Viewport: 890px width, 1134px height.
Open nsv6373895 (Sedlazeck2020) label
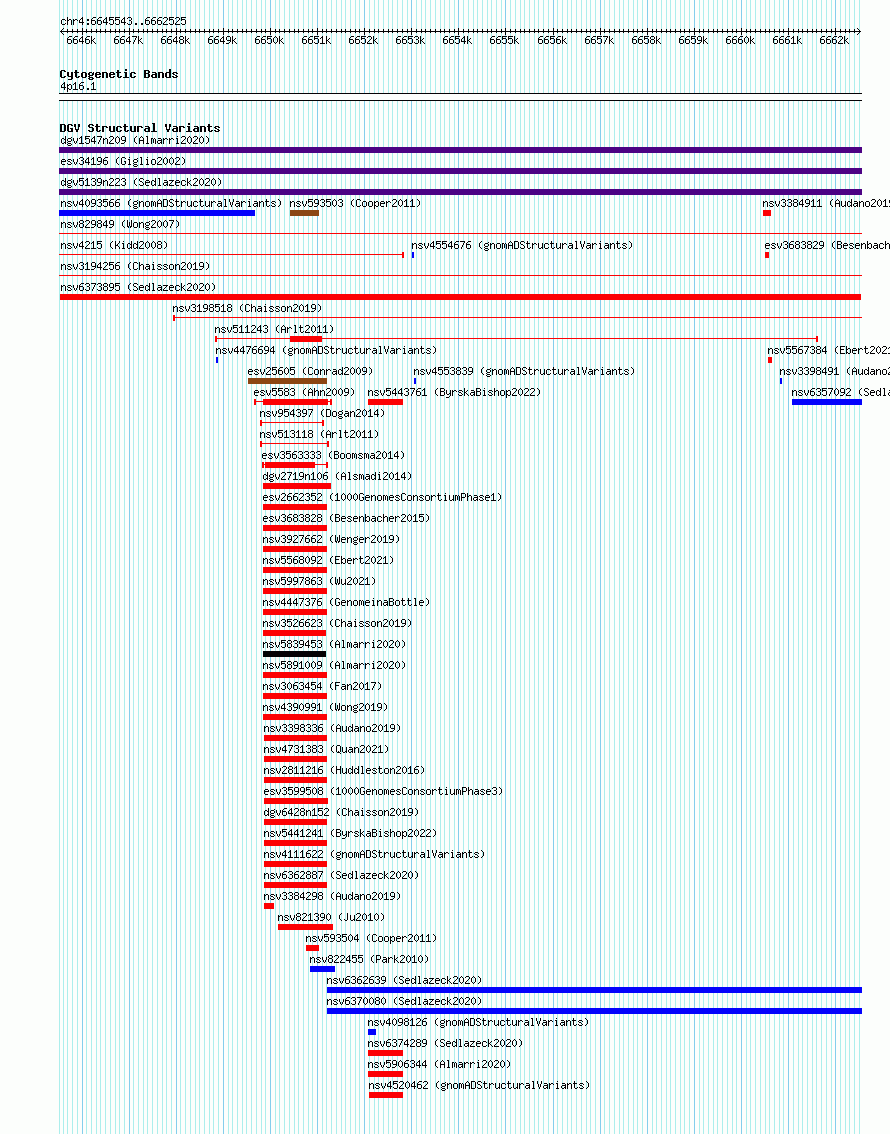coord(138,287)
